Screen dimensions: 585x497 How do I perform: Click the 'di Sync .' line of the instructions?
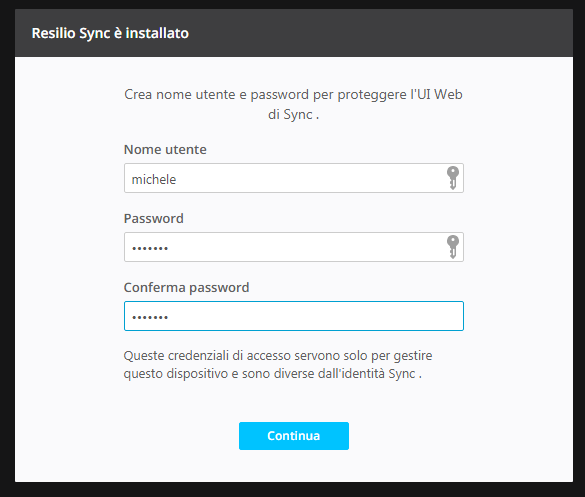[293, 115]
